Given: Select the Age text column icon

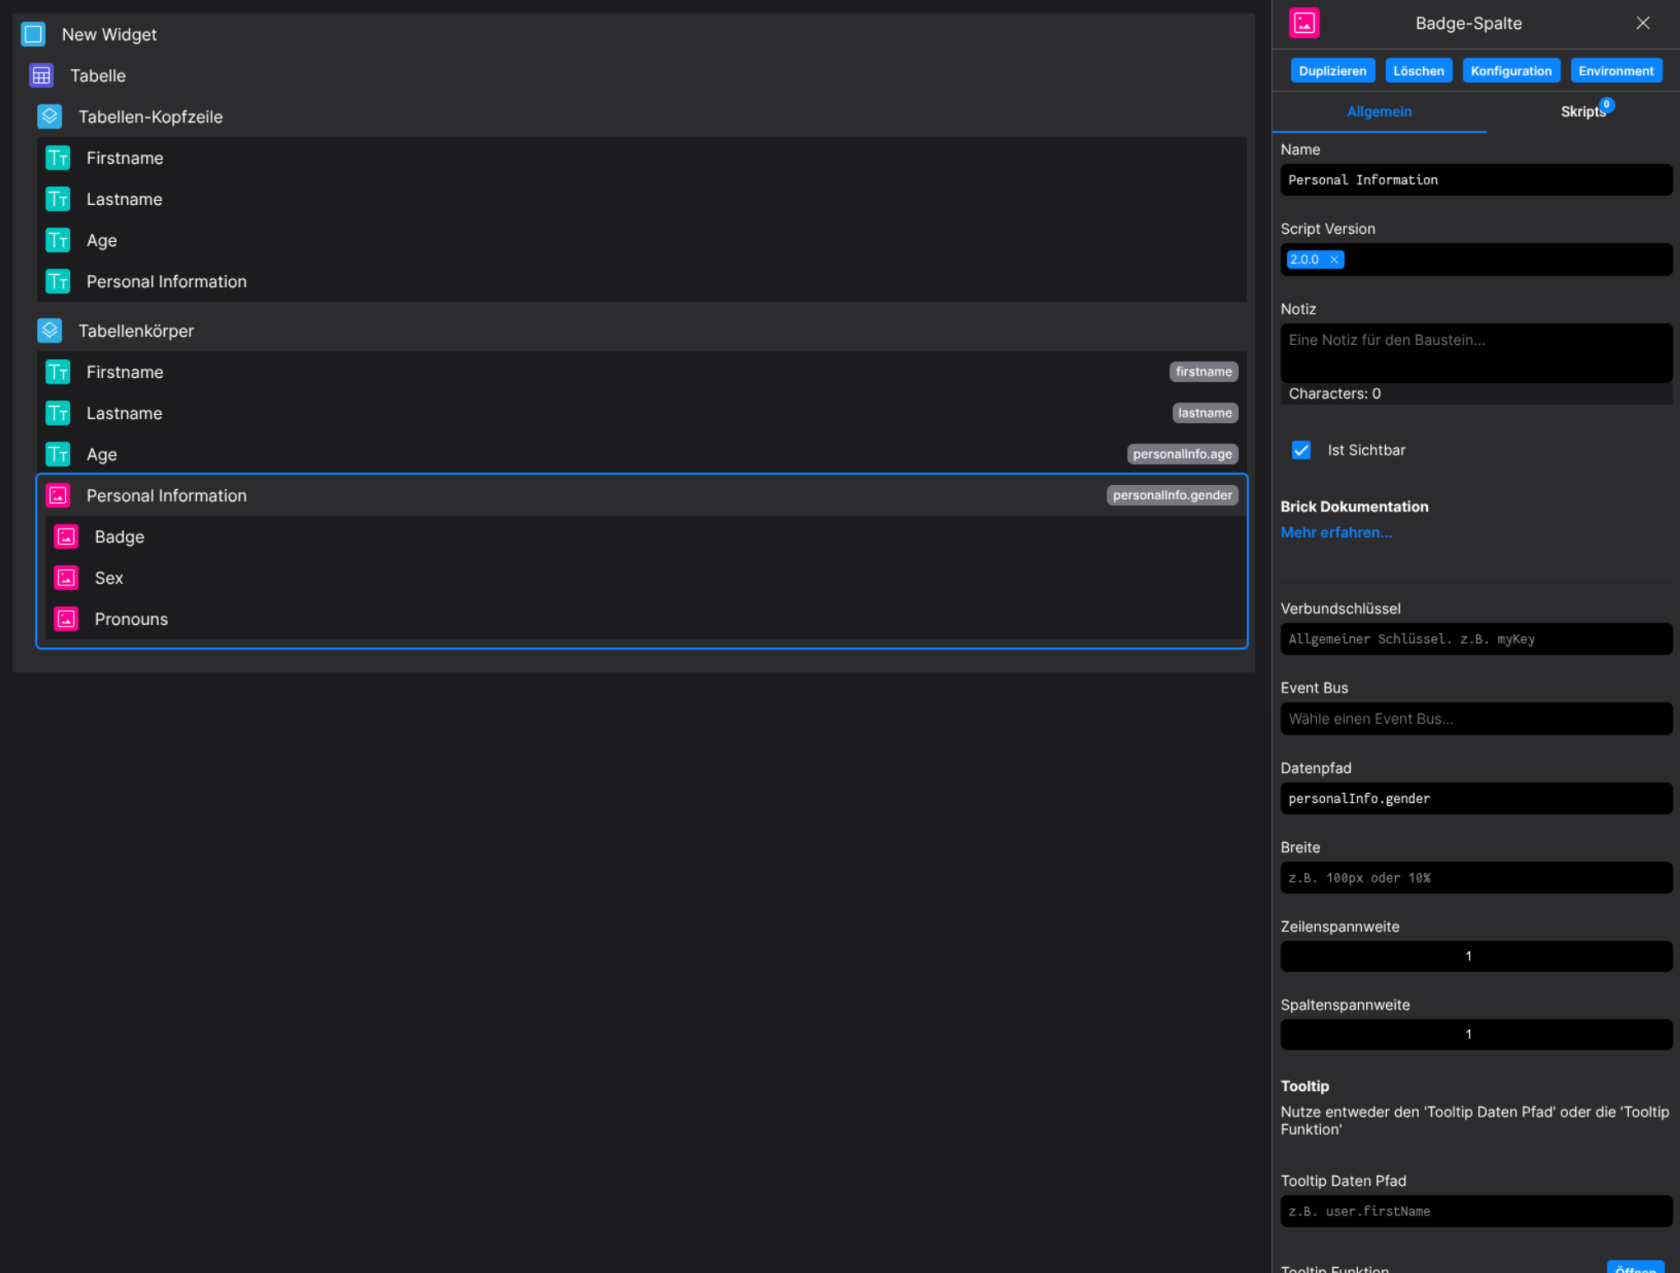Looking at the screenshot, I should click(57, 454).
